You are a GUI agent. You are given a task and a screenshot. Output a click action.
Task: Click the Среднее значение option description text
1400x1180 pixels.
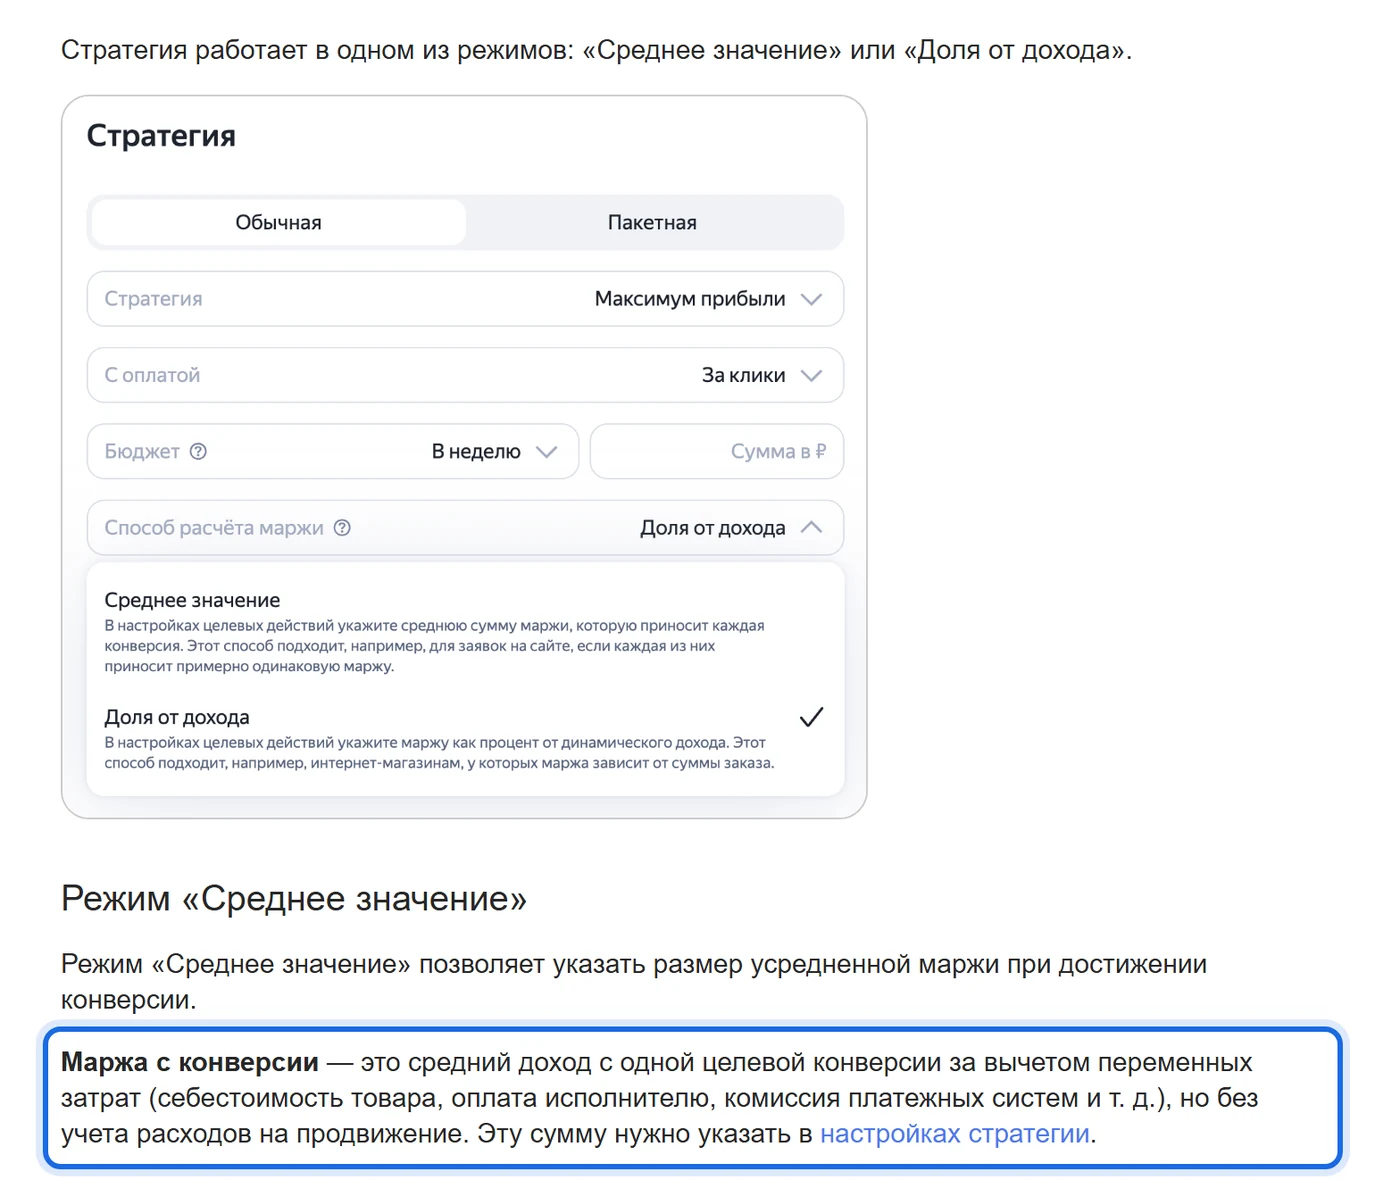(x=435, y=646)
